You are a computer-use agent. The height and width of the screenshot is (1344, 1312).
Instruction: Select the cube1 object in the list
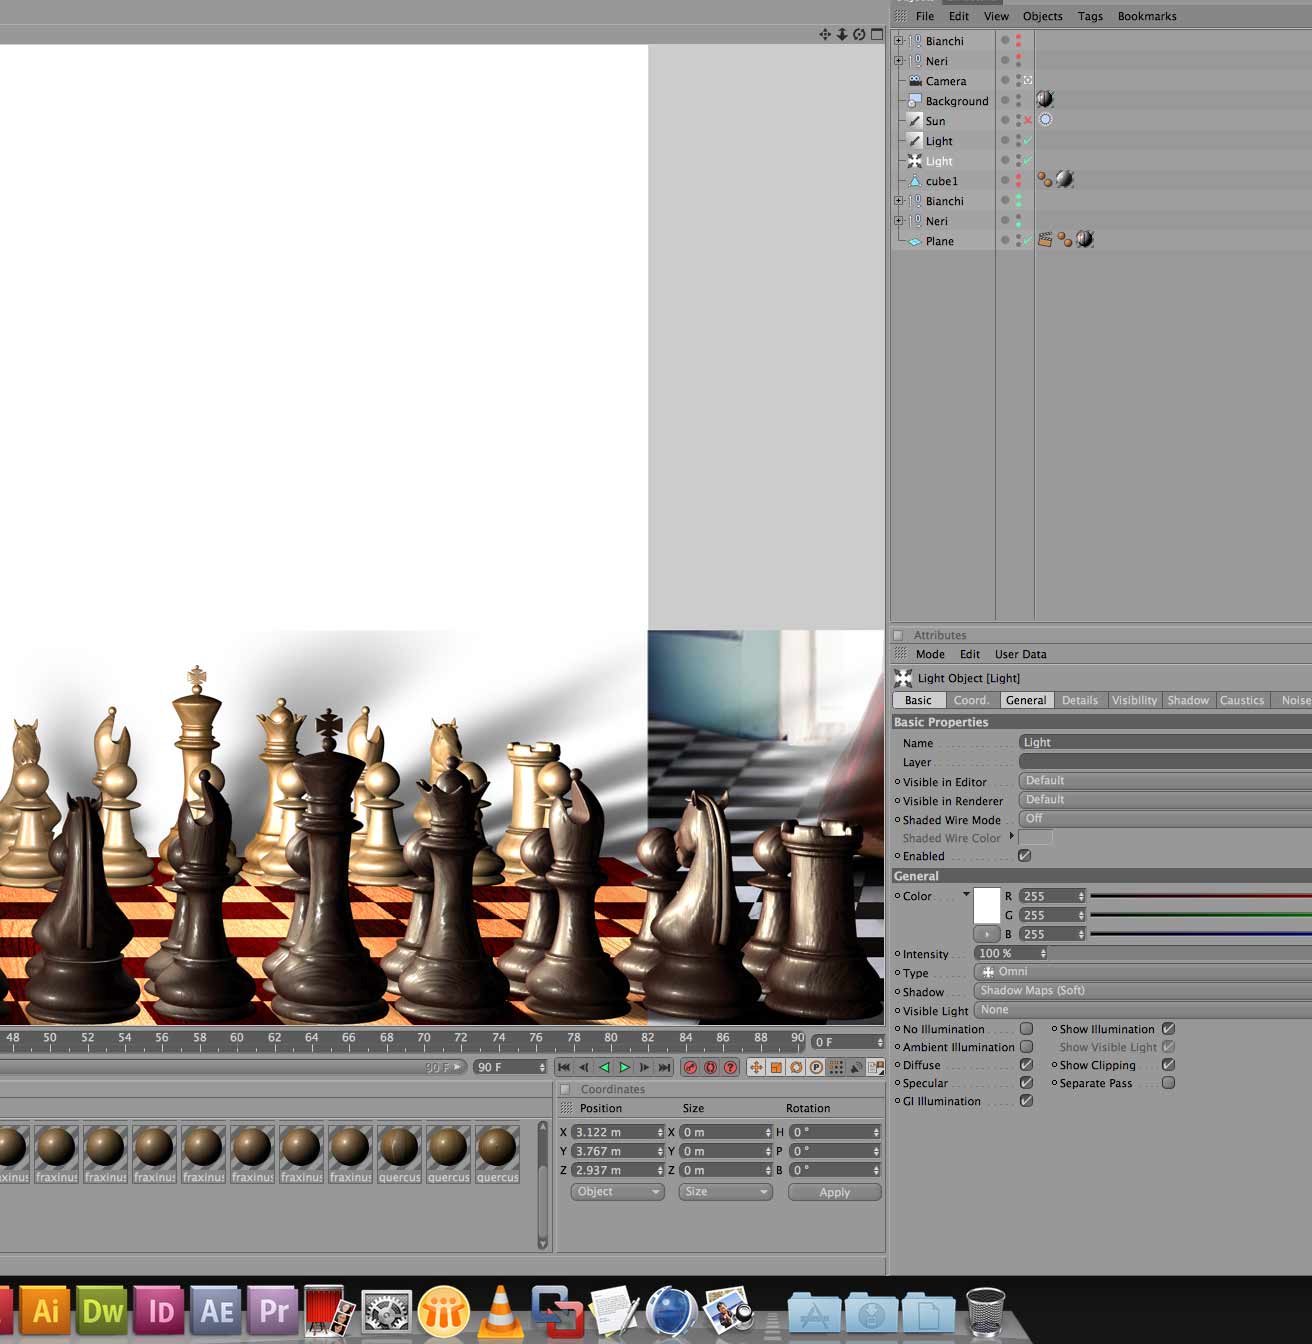click(941, 181)
